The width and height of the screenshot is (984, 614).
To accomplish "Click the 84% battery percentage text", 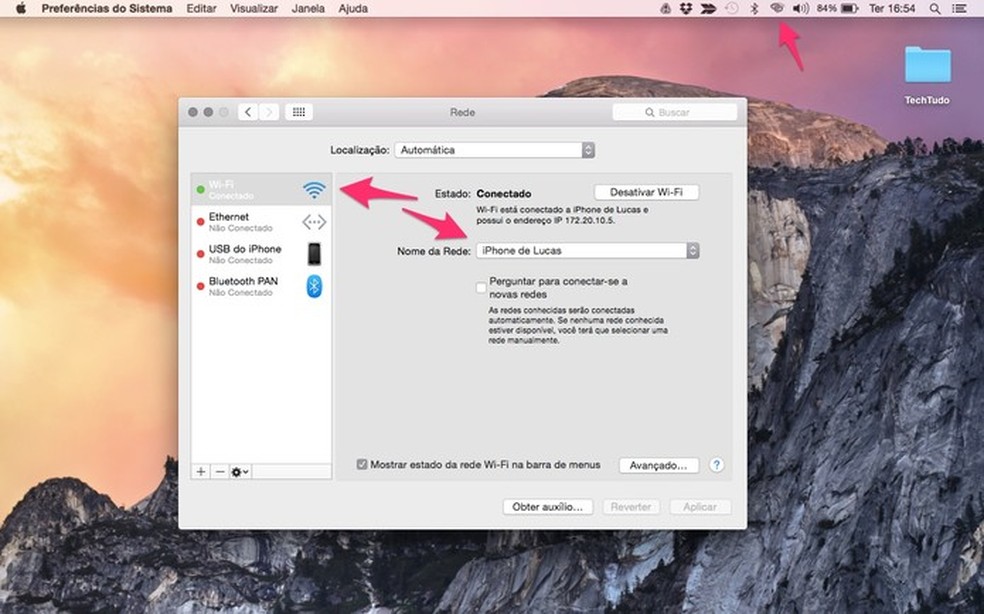I will 826,9.
